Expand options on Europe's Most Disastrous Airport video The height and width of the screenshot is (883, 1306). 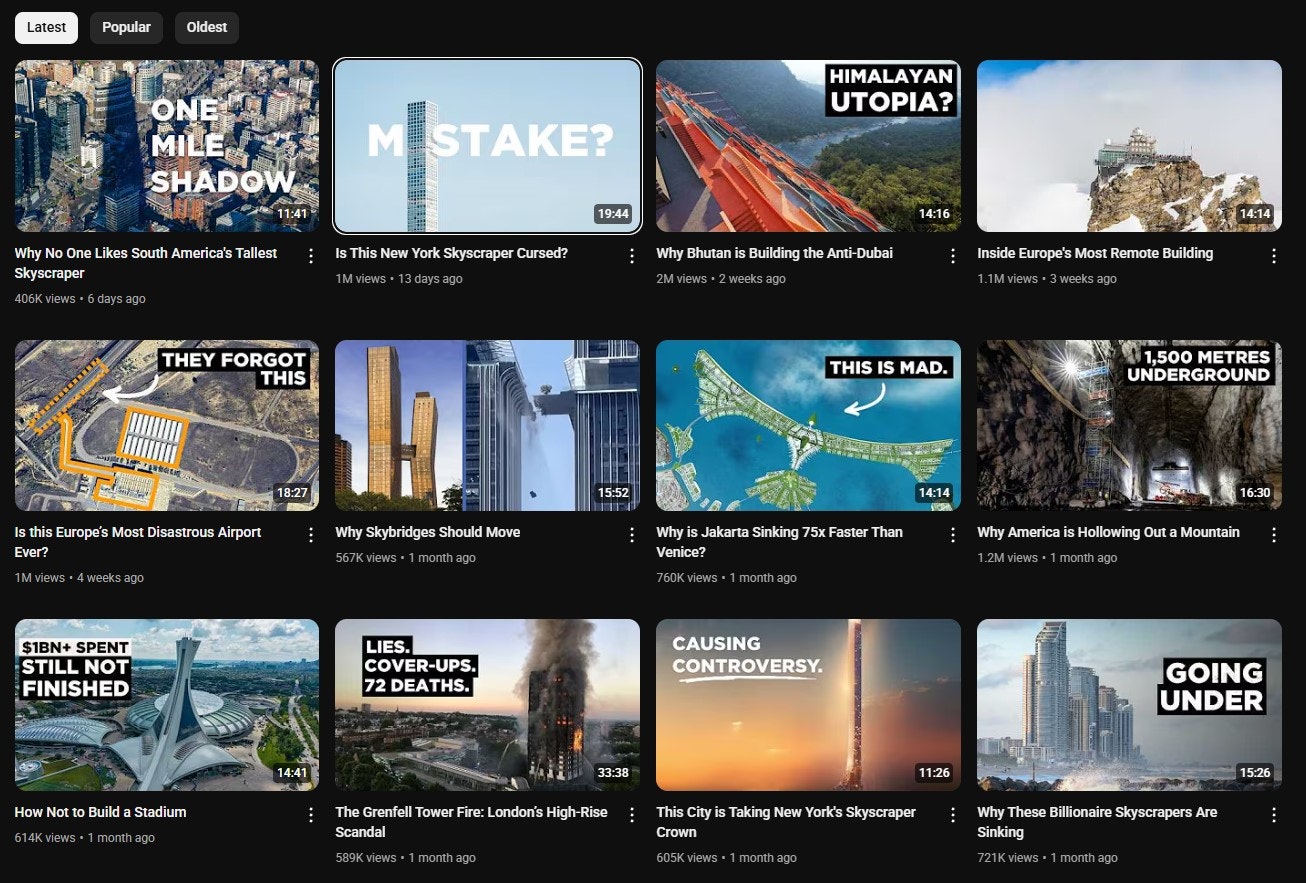tap(310, 534)
